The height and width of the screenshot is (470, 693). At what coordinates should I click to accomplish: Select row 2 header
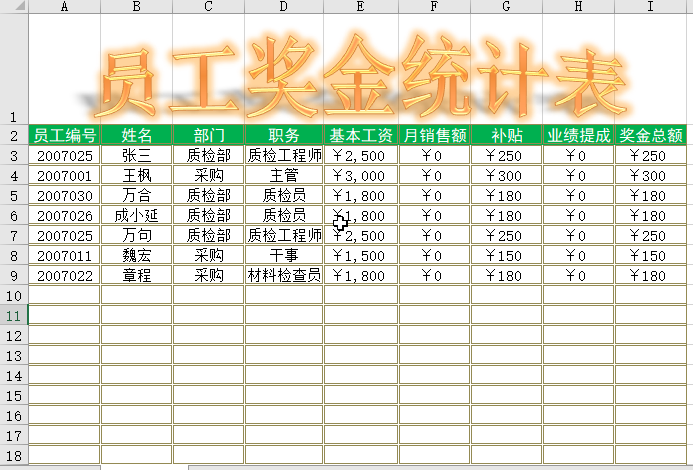click(x=14, y=135)
